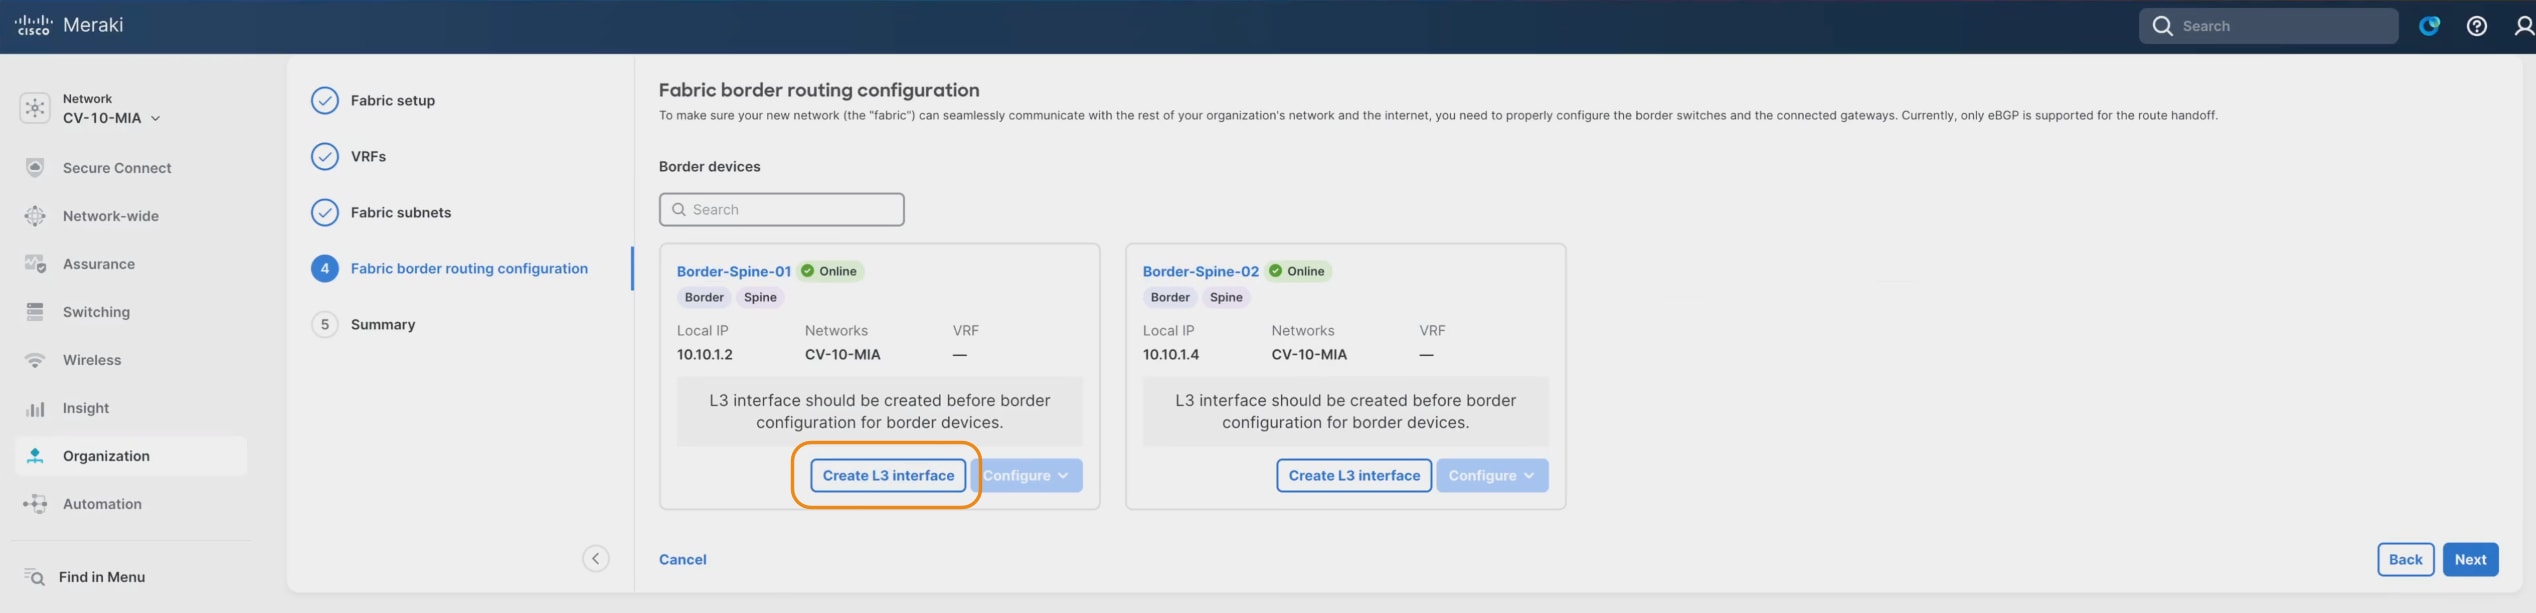
Task: Open the Insight bar chart icon
Action: [x=35, y=408]
